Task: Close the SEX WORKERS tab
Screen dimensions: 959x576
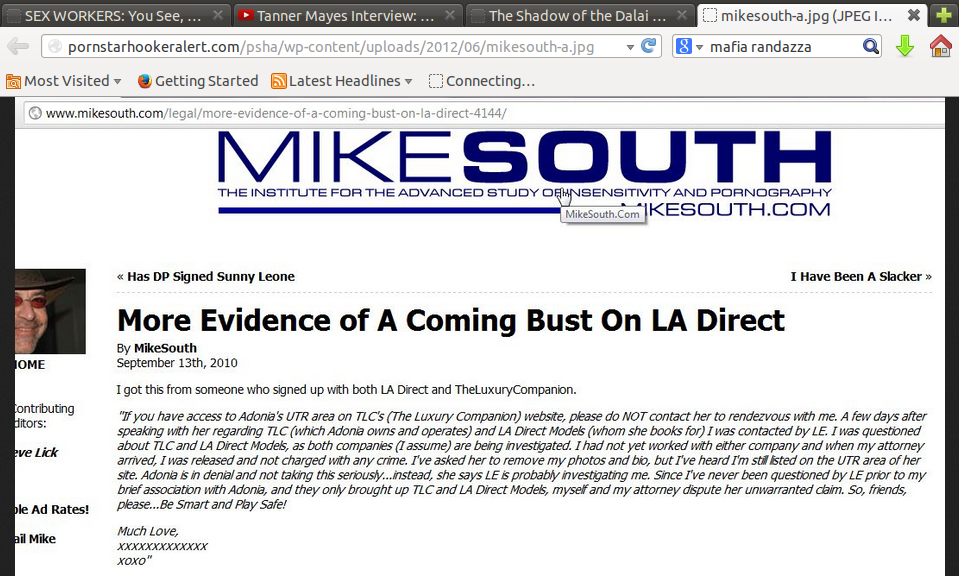Action: click(217, 15)
